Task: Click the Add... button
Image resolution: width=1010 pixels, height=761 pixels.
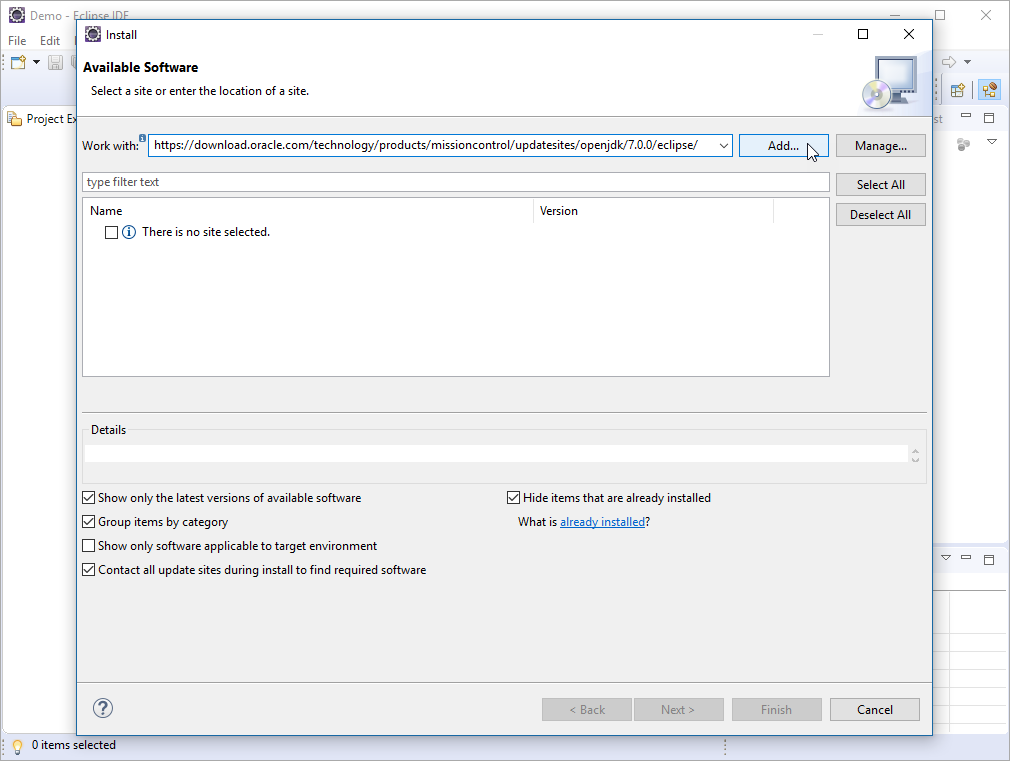Action: [783, 146]
